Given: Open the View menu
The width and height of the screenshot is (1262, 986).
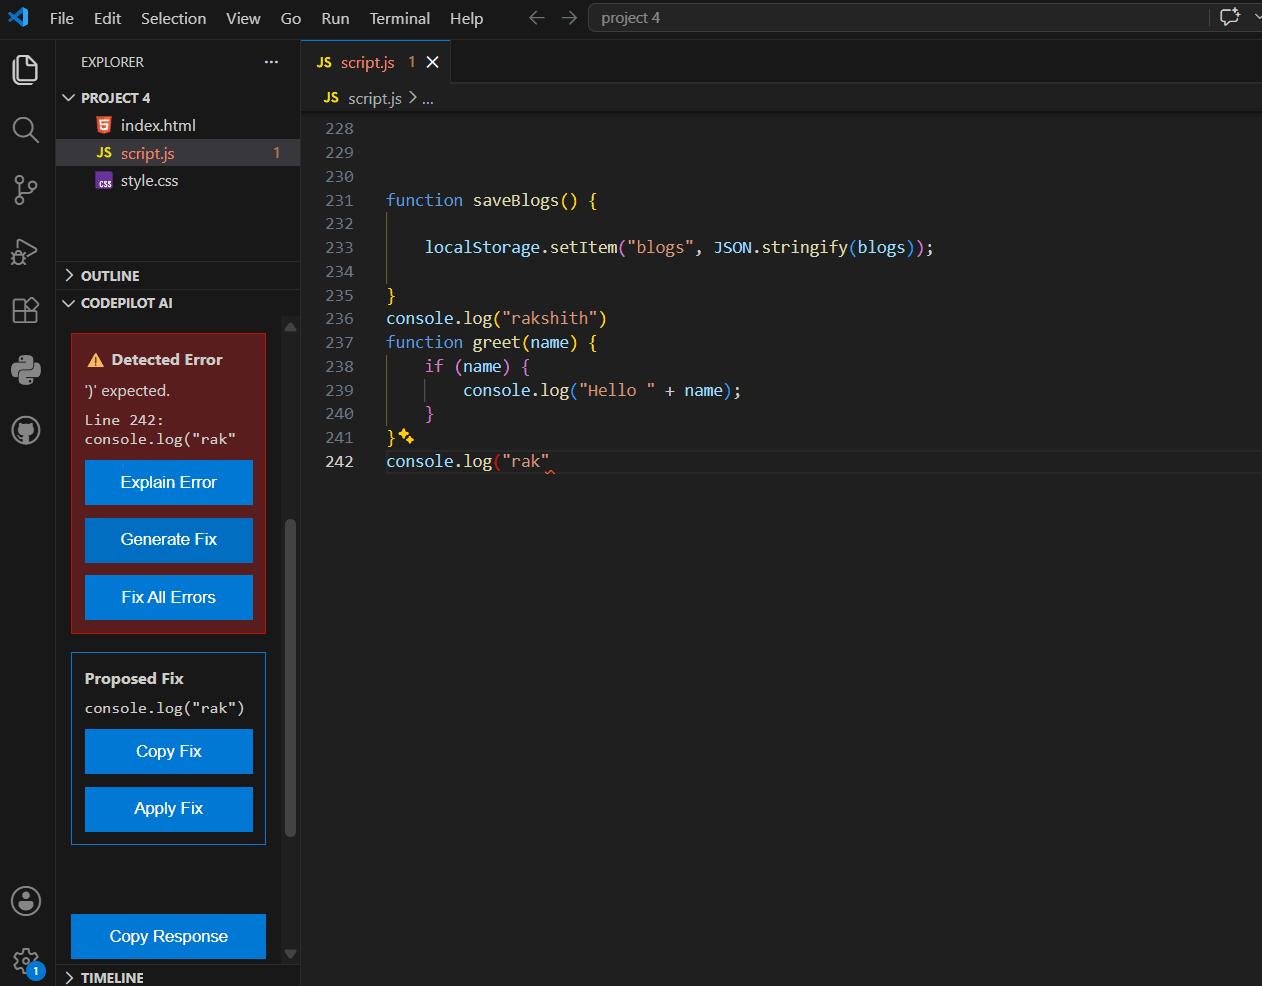Looking at the screenshot, I should (243, 18).
